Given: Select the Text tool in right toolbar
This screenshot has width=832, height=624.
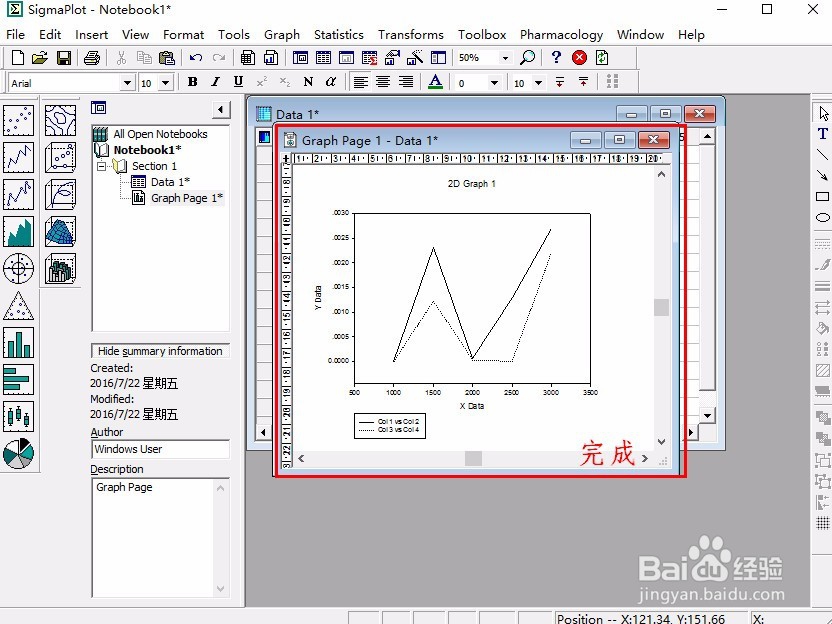Looking at the screenshot, I should point(822,134).
